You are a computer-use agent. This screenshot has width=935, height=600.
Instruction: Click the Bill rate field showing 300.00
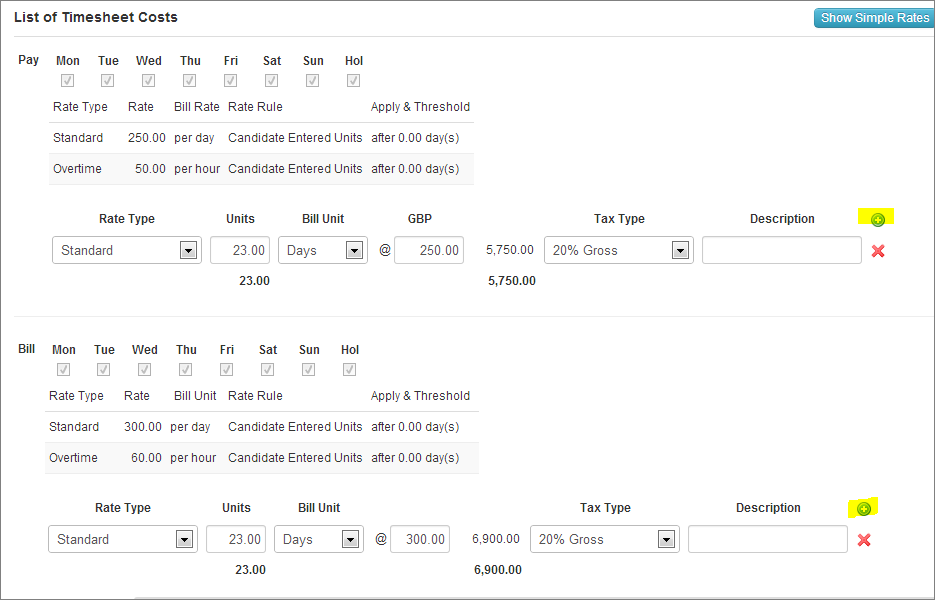pyautogui.click(x=420, y=539)
